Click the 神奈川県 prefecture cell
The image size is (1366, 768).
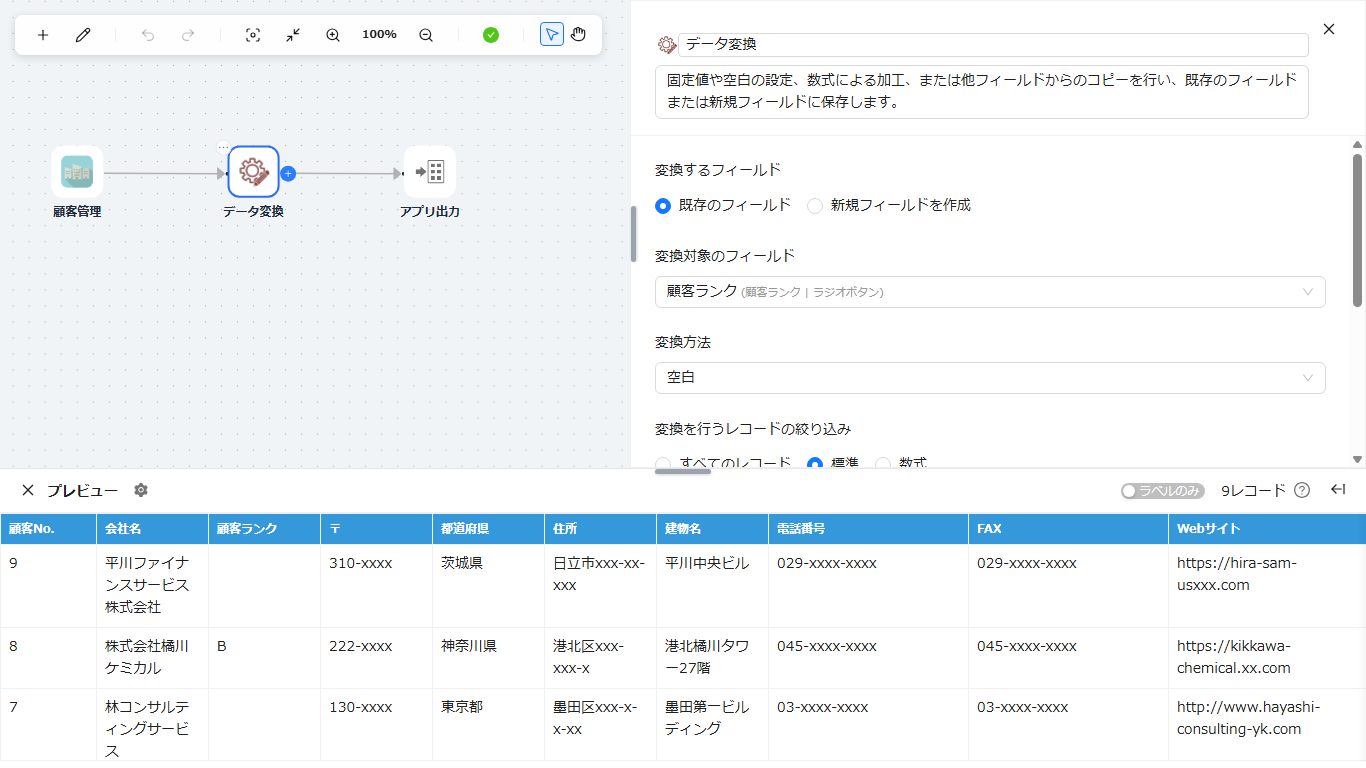click(488, 657)
